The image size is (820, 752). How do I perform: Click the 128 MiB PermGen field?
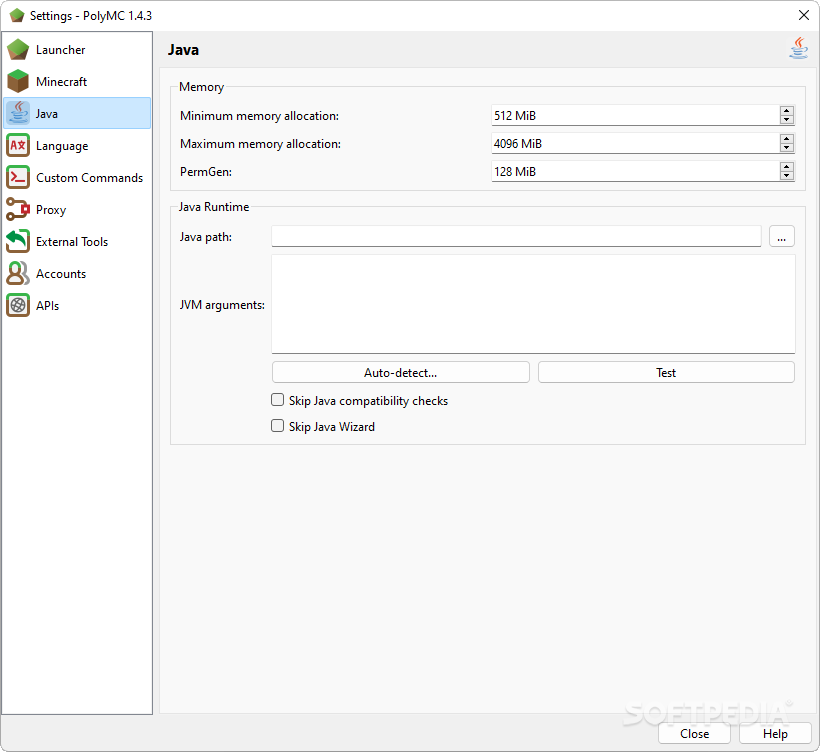pos(635,172)
